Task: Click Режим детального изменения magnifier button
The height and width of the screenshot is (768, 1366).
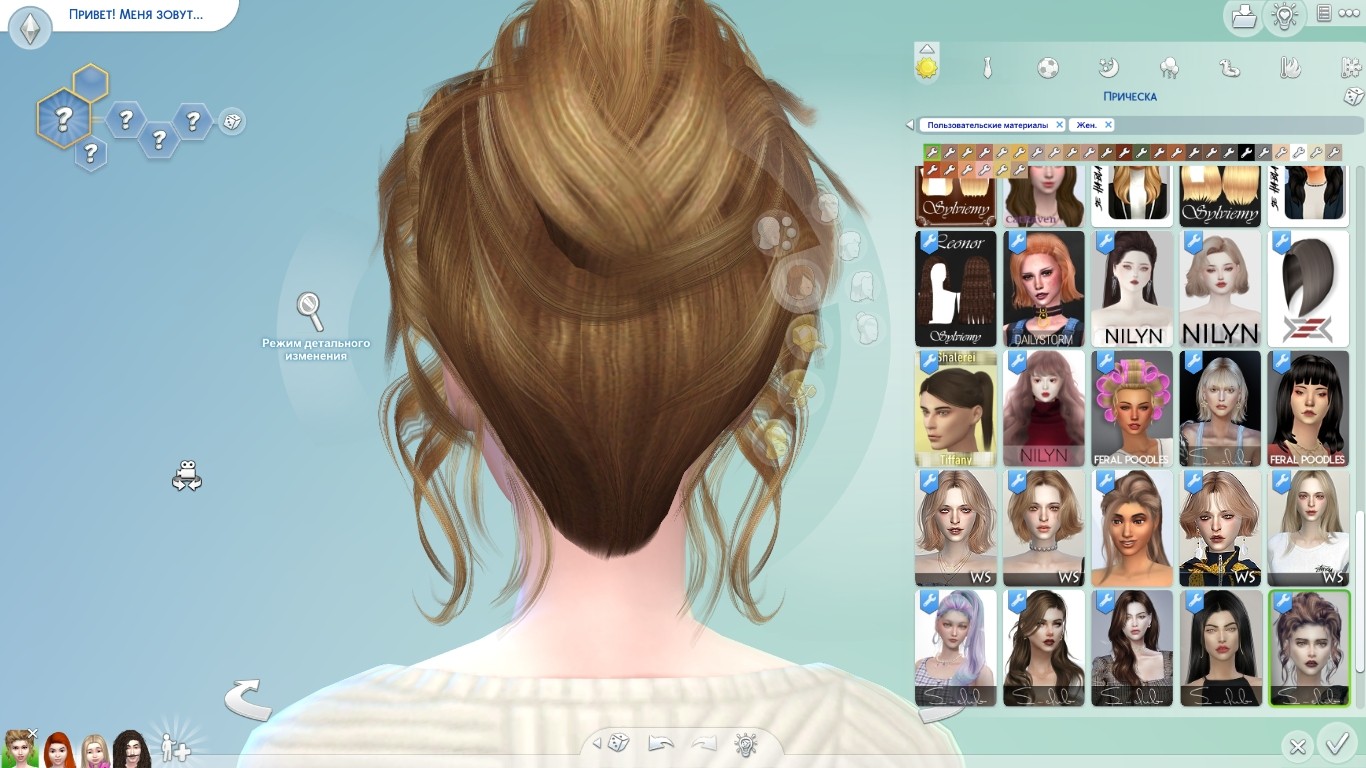Action: click(x=310, y=312)
